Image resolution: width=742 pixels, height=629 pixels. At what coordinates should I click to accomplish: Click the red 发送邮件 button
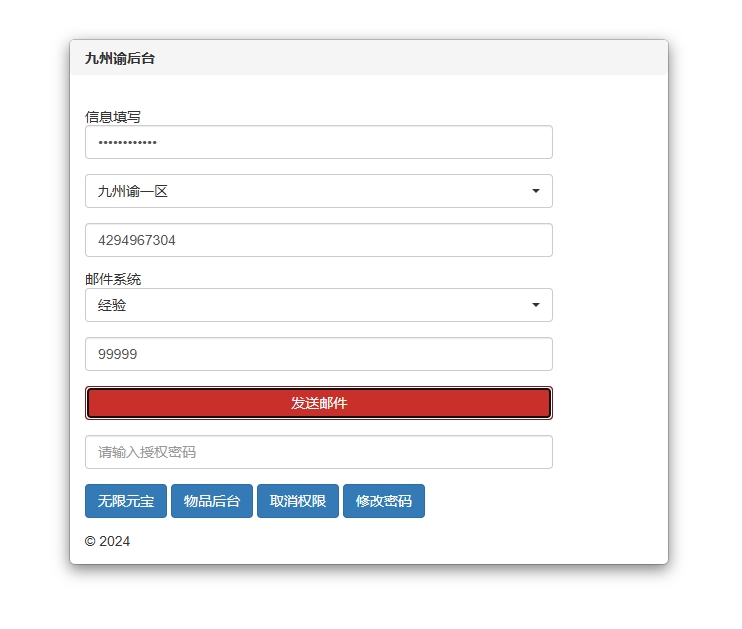[318, 403]
